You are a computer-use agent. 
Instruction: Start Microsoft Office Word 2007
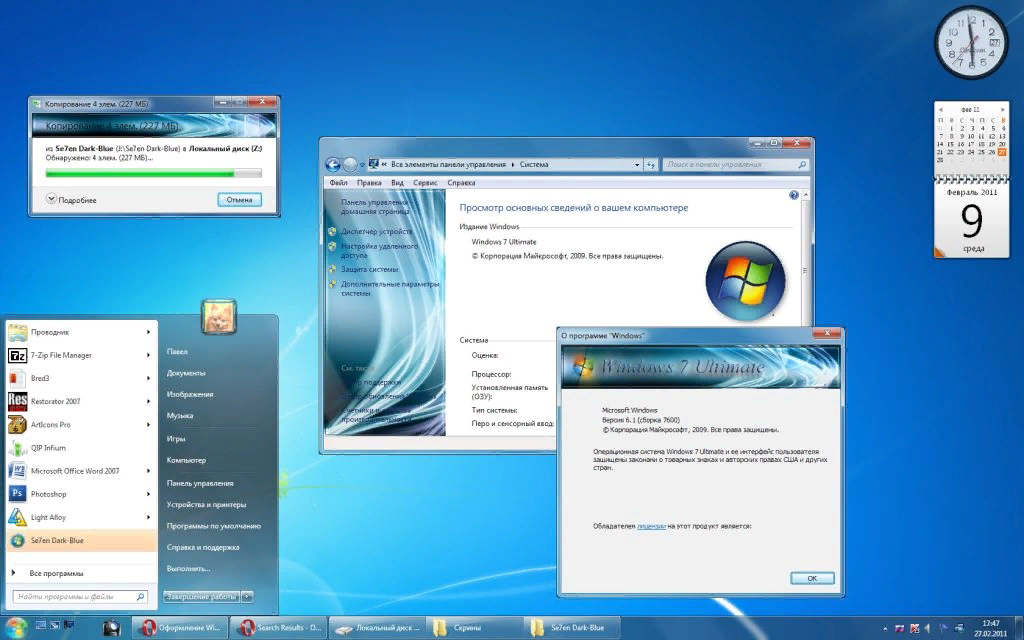(75, 471)
